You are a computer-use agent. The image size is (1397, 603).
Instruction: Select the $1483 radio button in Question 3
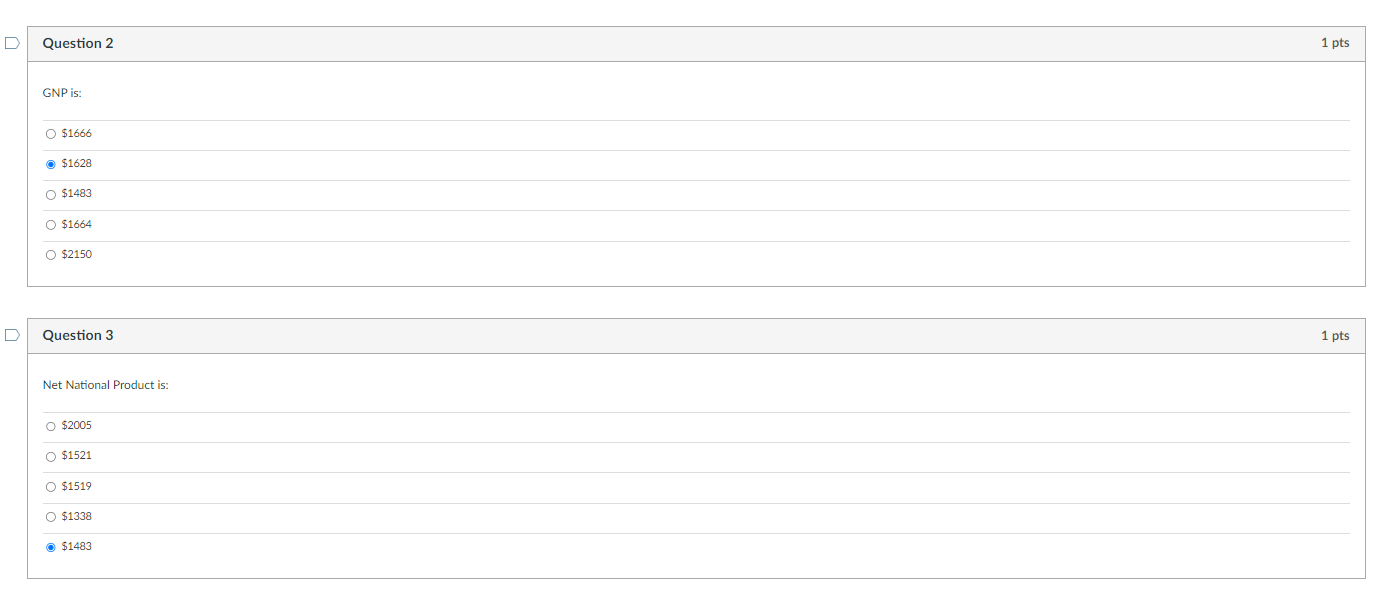50,546
